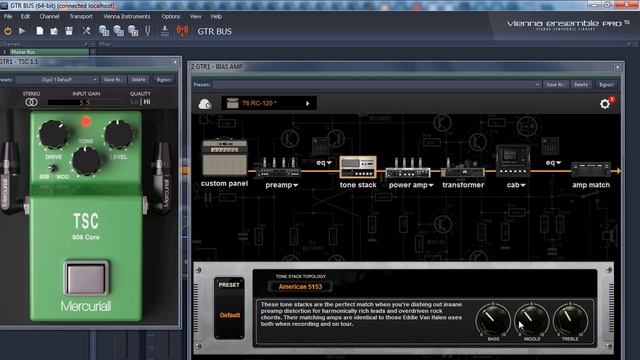Click the first instance-copy globe icon
The image size is (640, 360).
pyautogui.click(x=104, y=31)
